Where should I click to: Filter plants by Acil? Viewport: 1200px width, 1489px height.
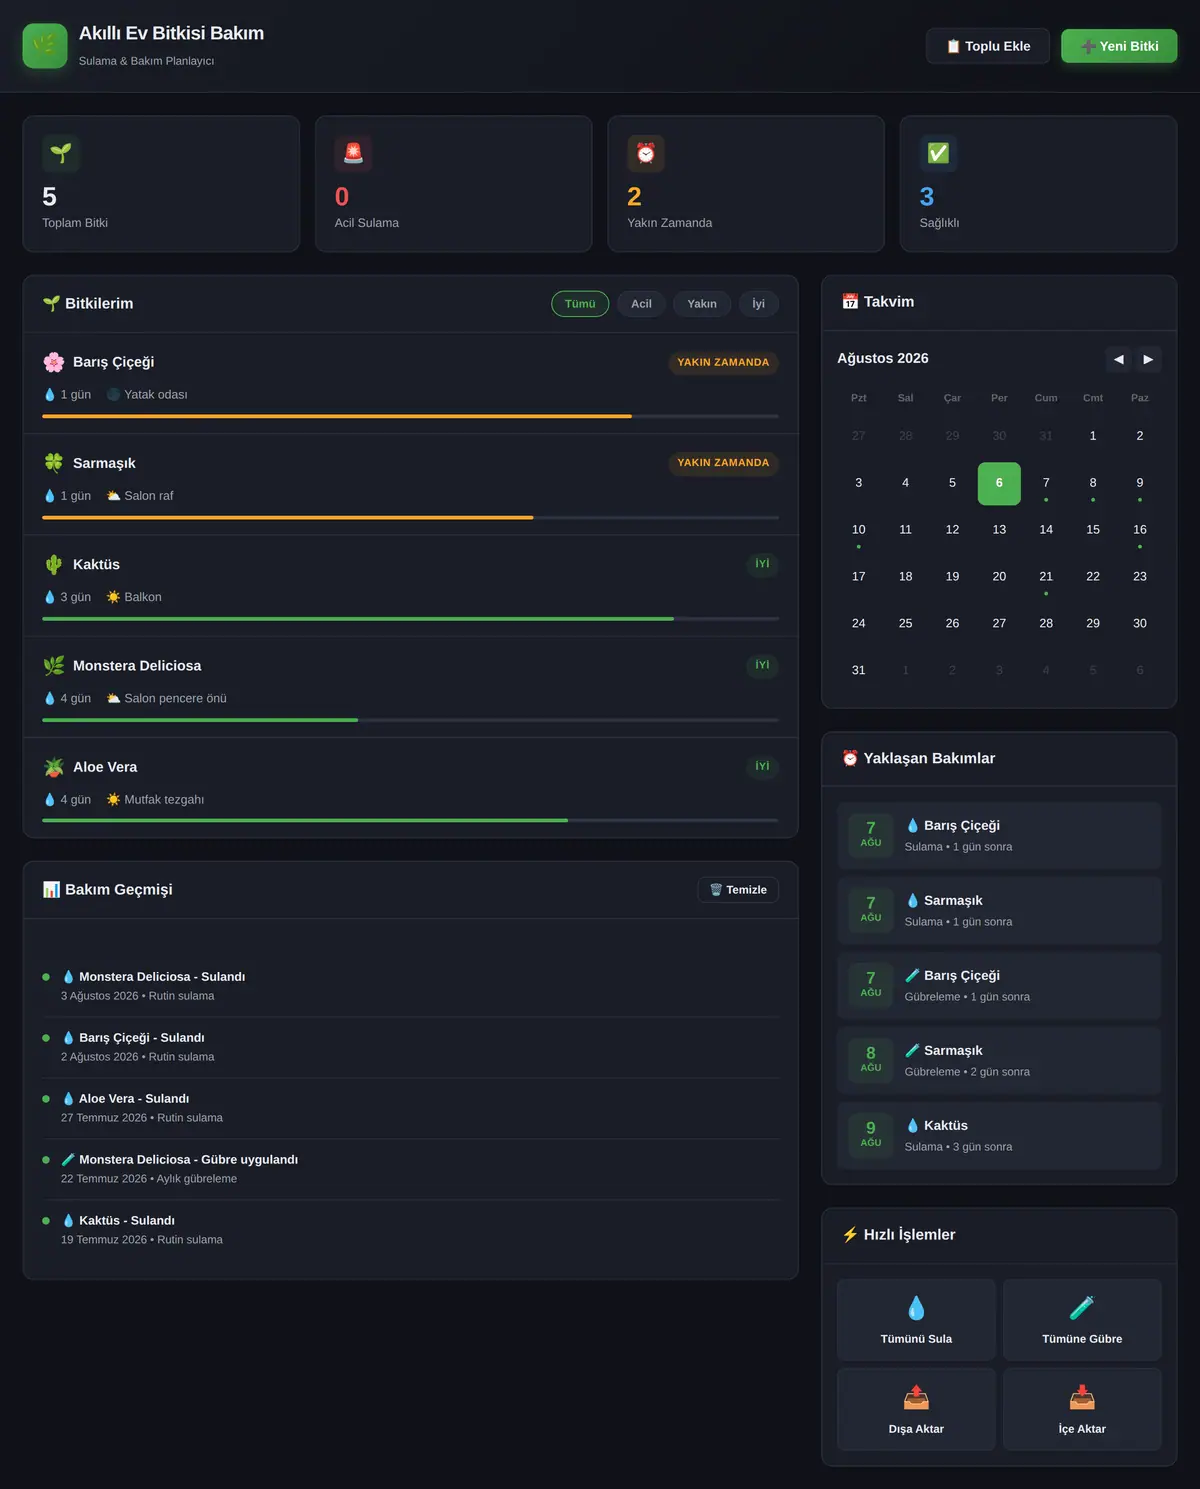[641, 304]
